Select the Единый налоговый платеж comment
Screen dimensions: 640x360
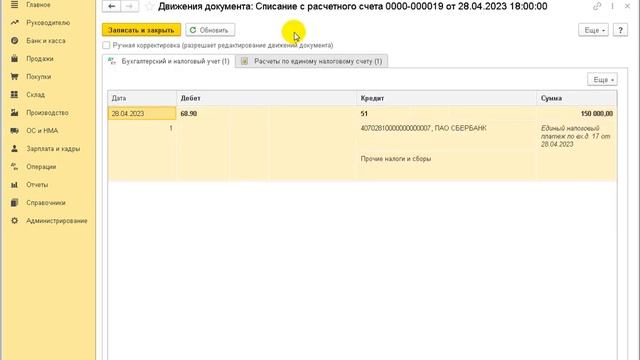pos(576,136)
